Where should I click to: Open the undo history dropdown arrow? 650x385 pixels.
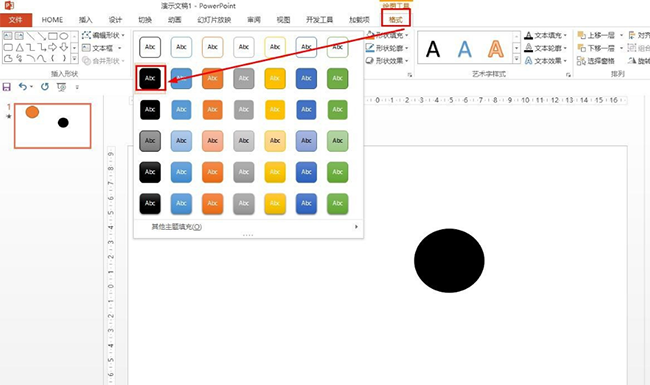(32, 87)
